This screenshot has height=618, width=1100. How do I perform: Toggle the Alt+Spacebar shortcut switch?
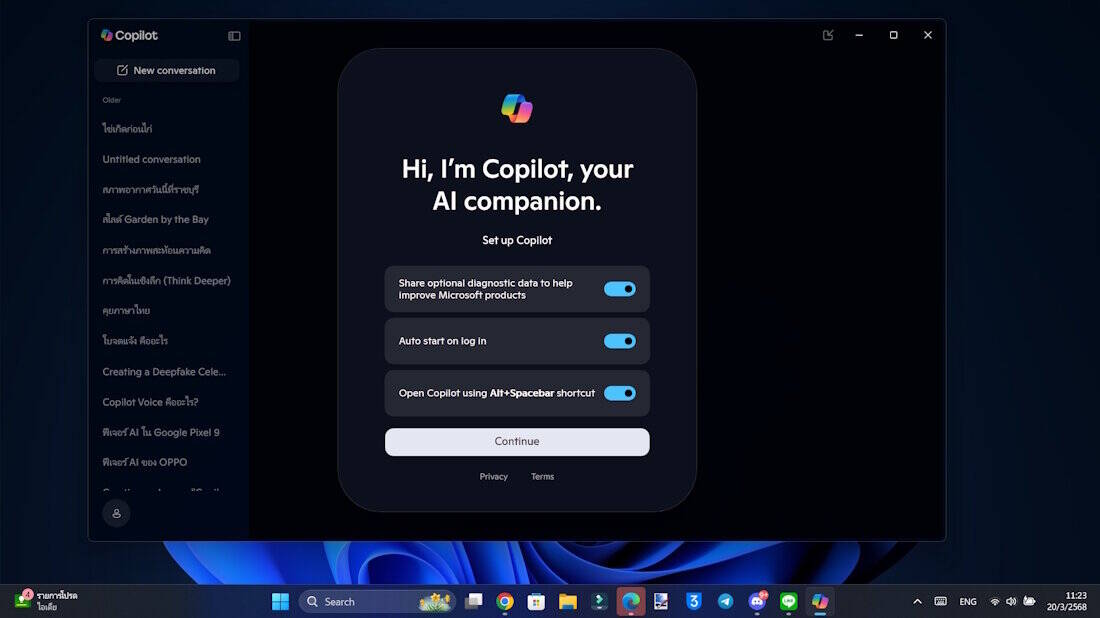(619, 393)
